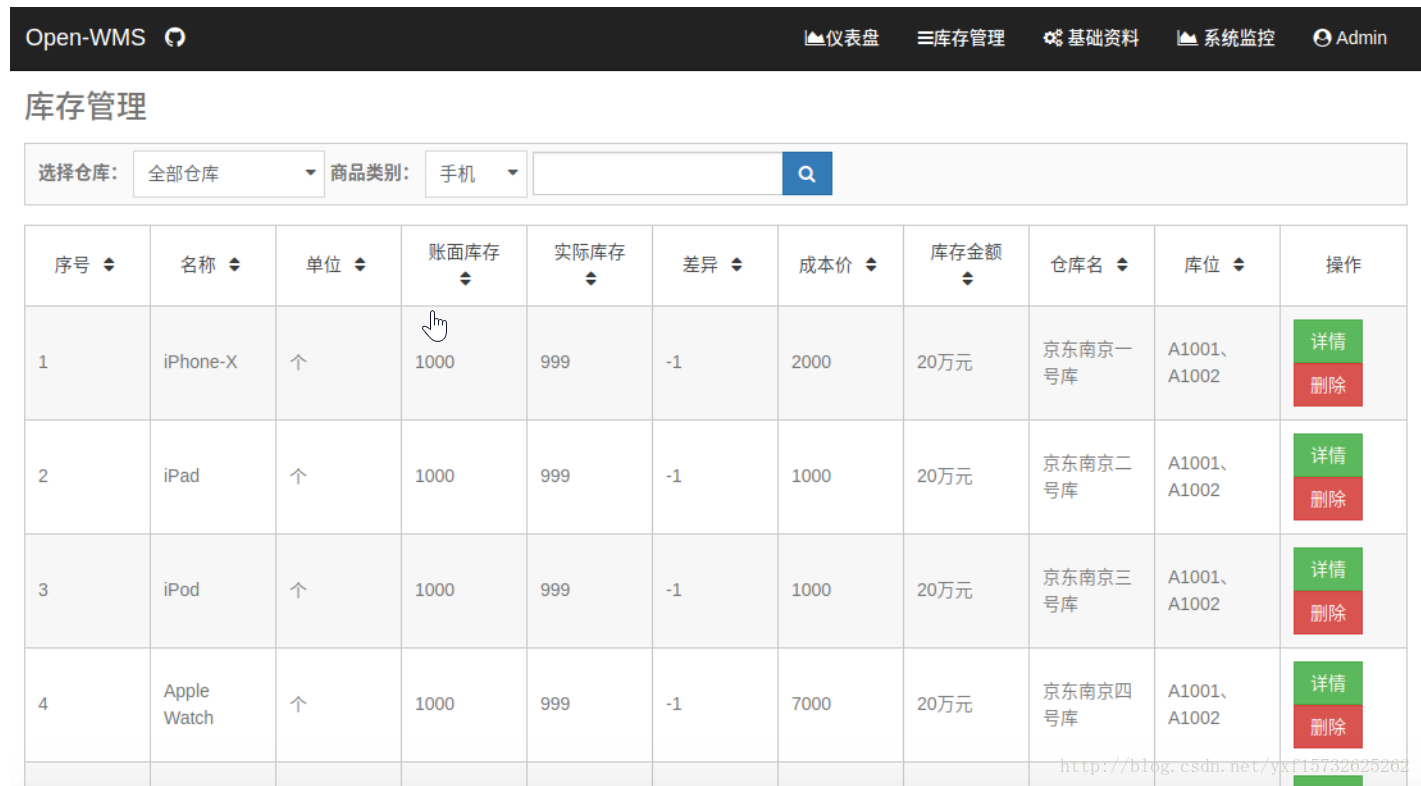Image resolution: width=1421 pixels, height=786 pixels.
Task: Open the 仪表盘 dashboard menu
Action: coord(842,38)
